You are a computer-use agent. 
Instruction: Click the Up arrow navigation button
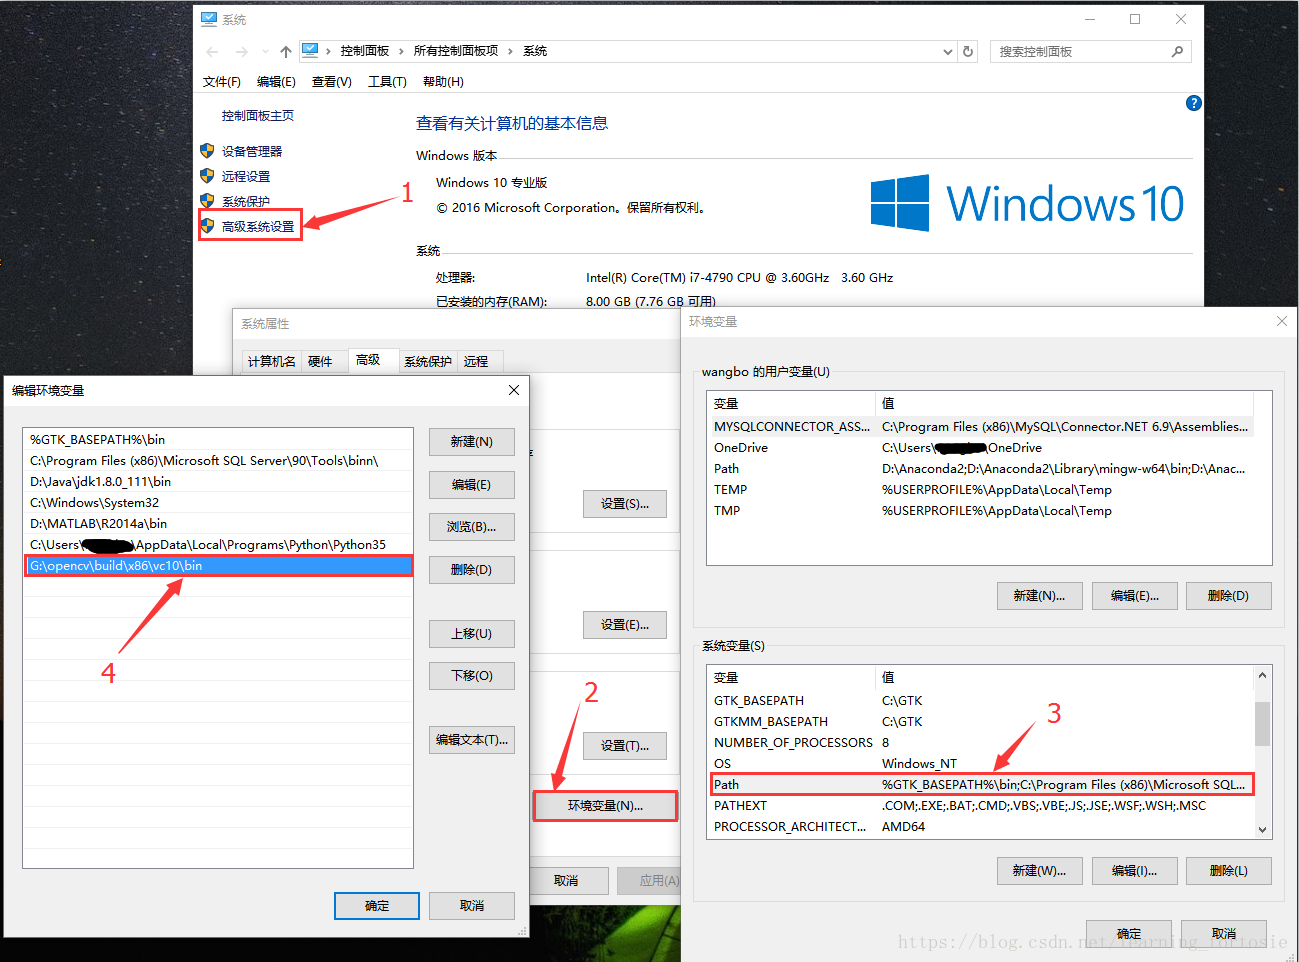pos(286,51)
